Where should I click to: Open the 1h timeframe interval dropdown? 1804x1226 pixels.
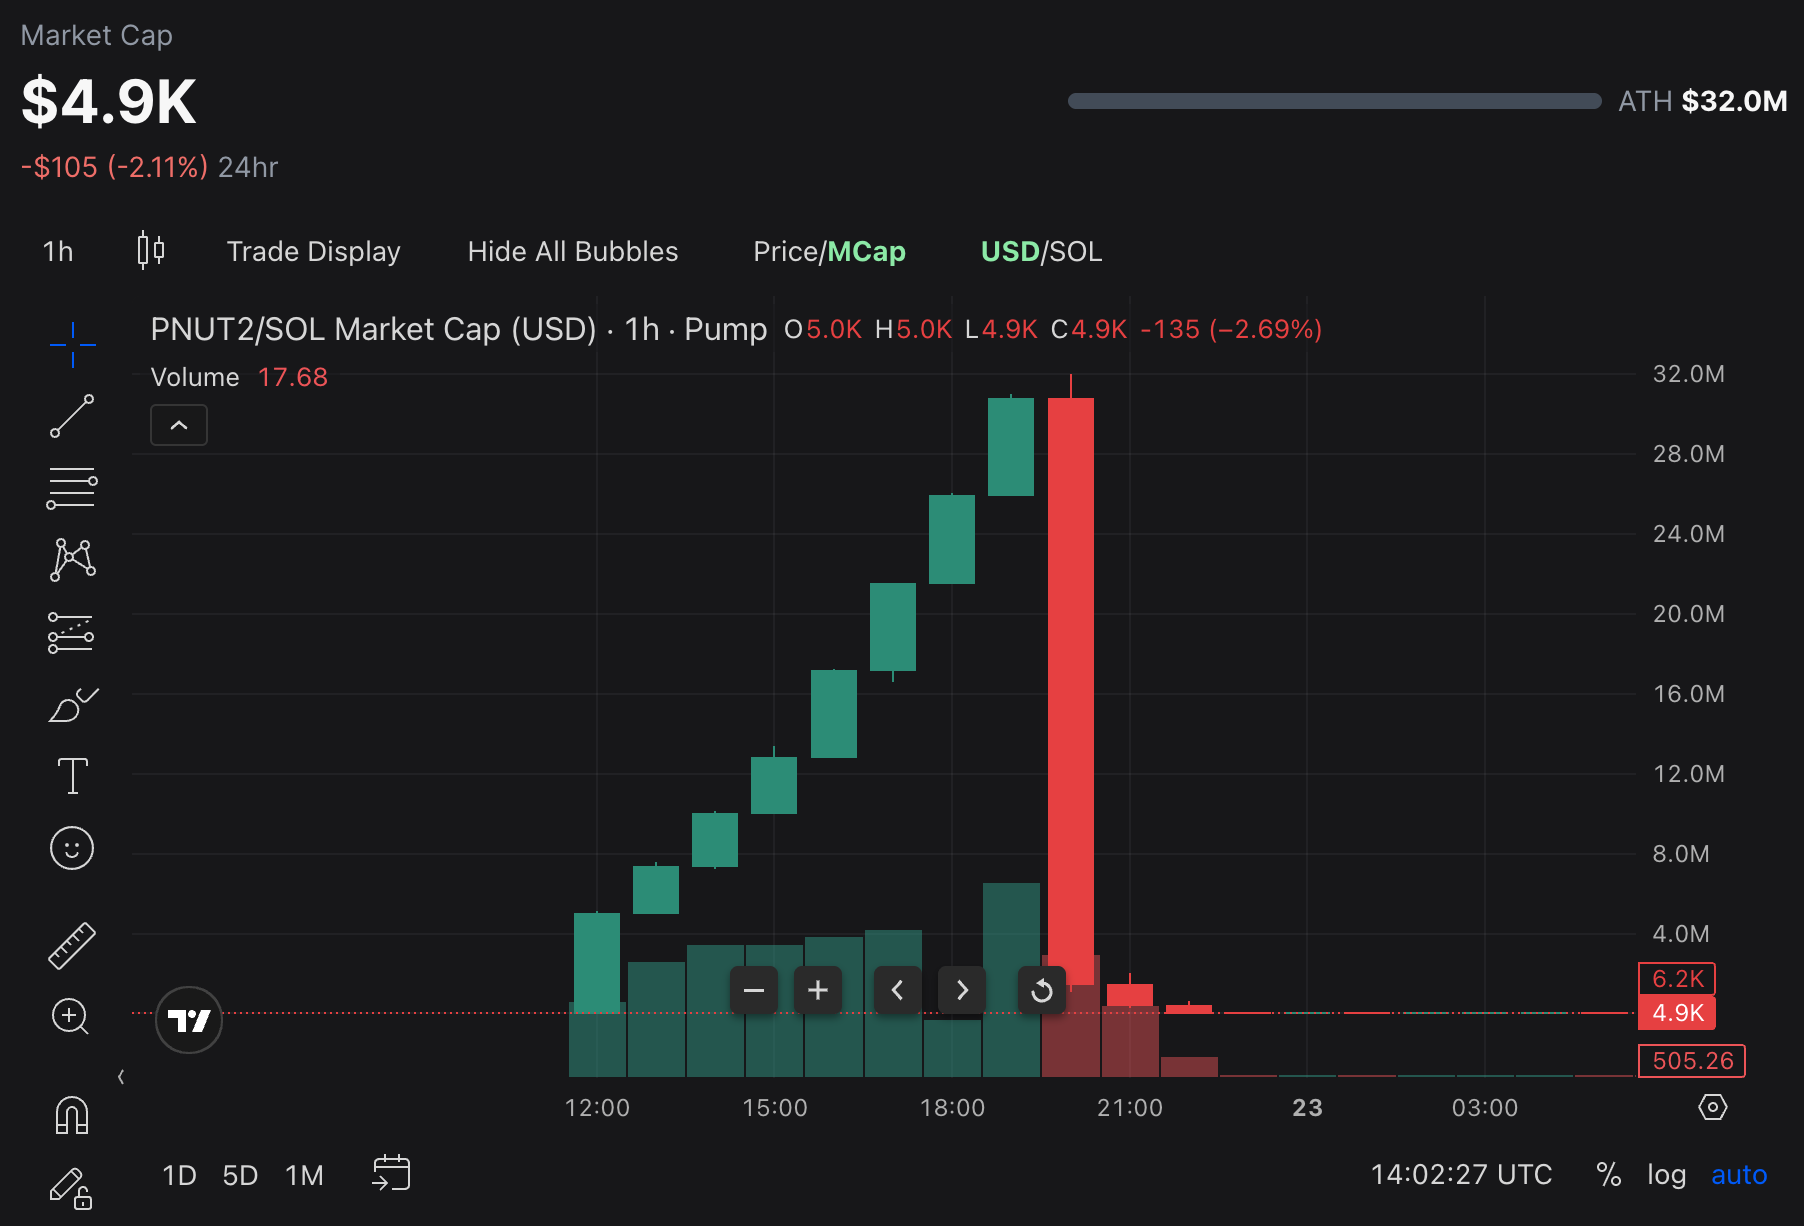click(58, 251)
